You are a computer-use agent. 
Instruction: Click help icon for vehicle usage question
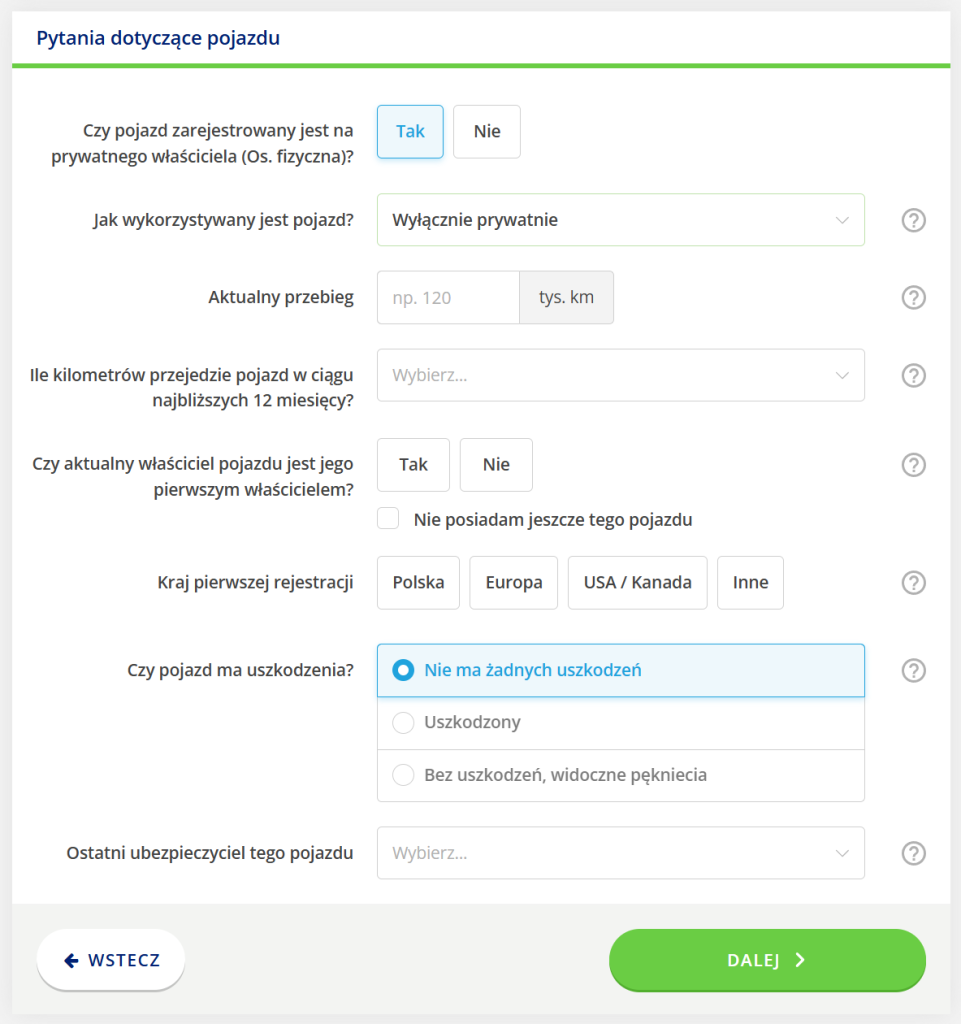(x=913, y=220)
